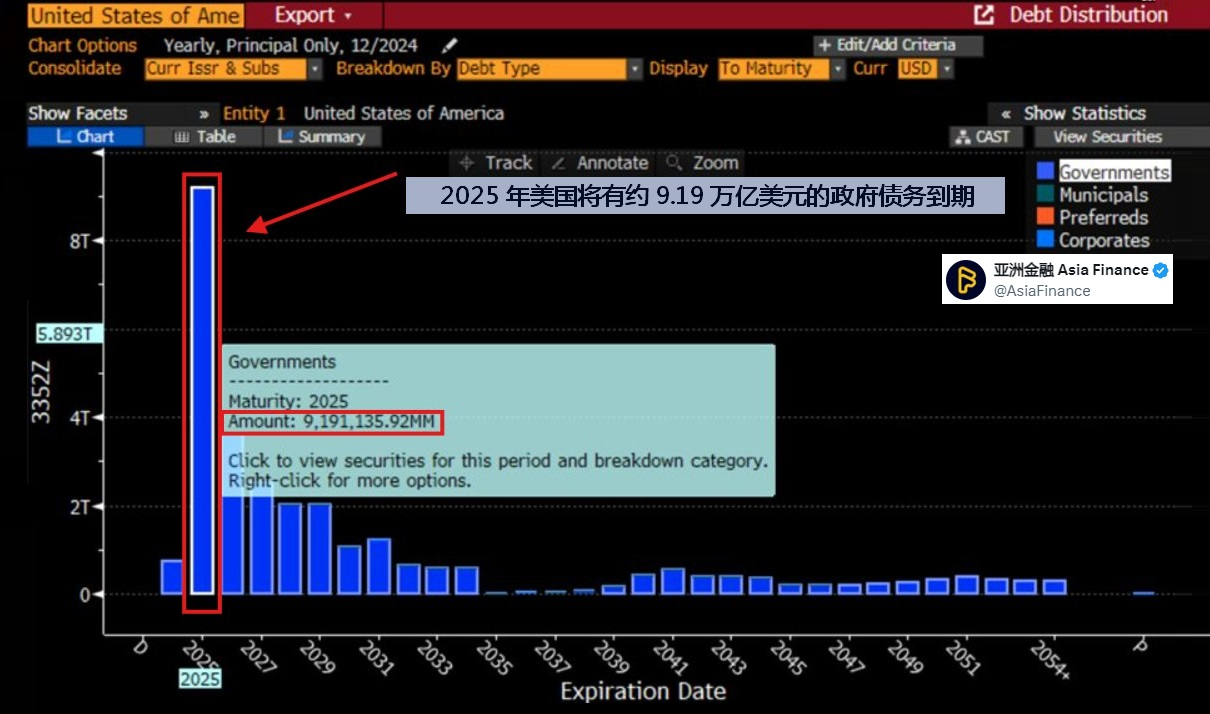1210x714 pixels.
Task: Select Preferreds legend label
Action: (x=1103, y=217)
